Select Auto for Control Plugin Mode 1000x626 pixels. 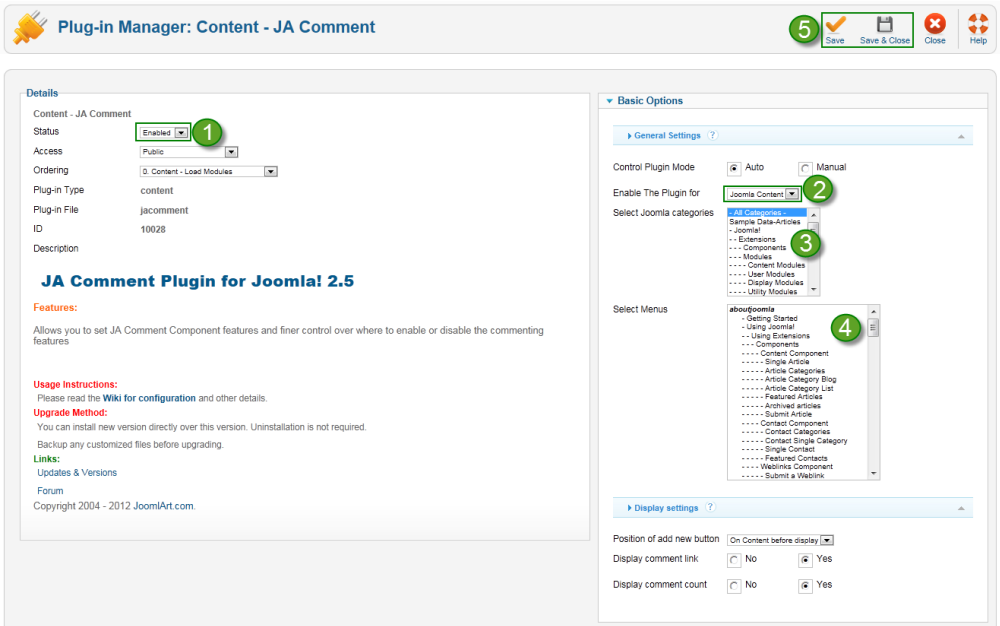point(734,168)
